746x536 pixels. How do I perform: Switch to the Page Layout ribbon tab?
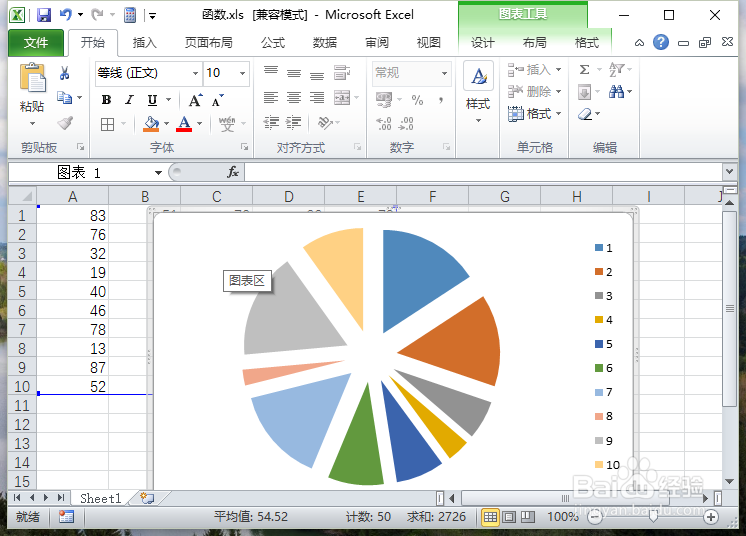click(208, 43)
